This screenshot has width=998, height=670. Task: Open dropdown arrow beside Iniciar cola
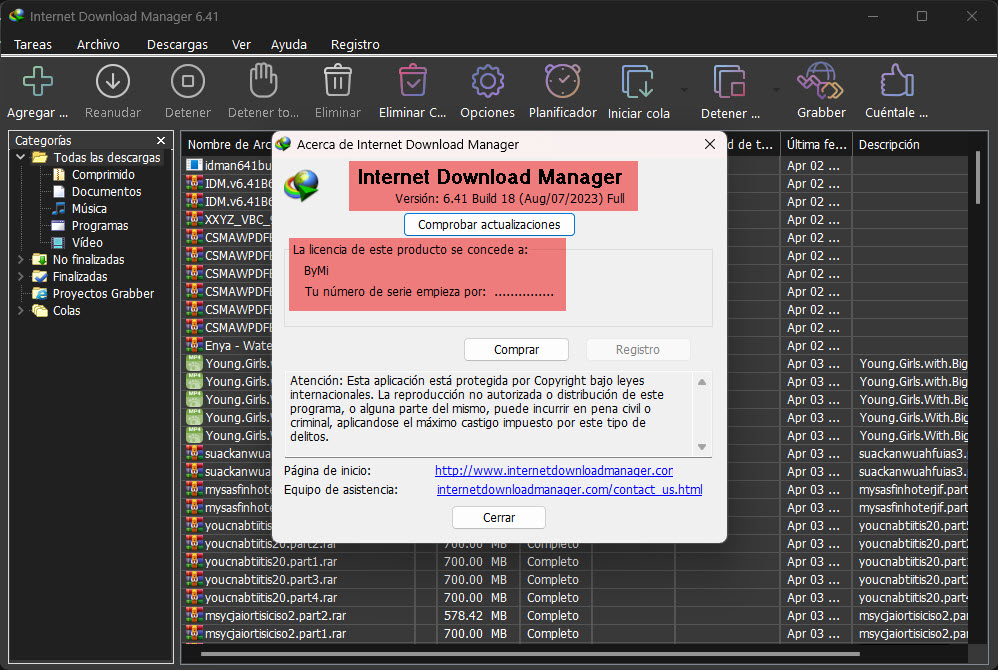685,90
